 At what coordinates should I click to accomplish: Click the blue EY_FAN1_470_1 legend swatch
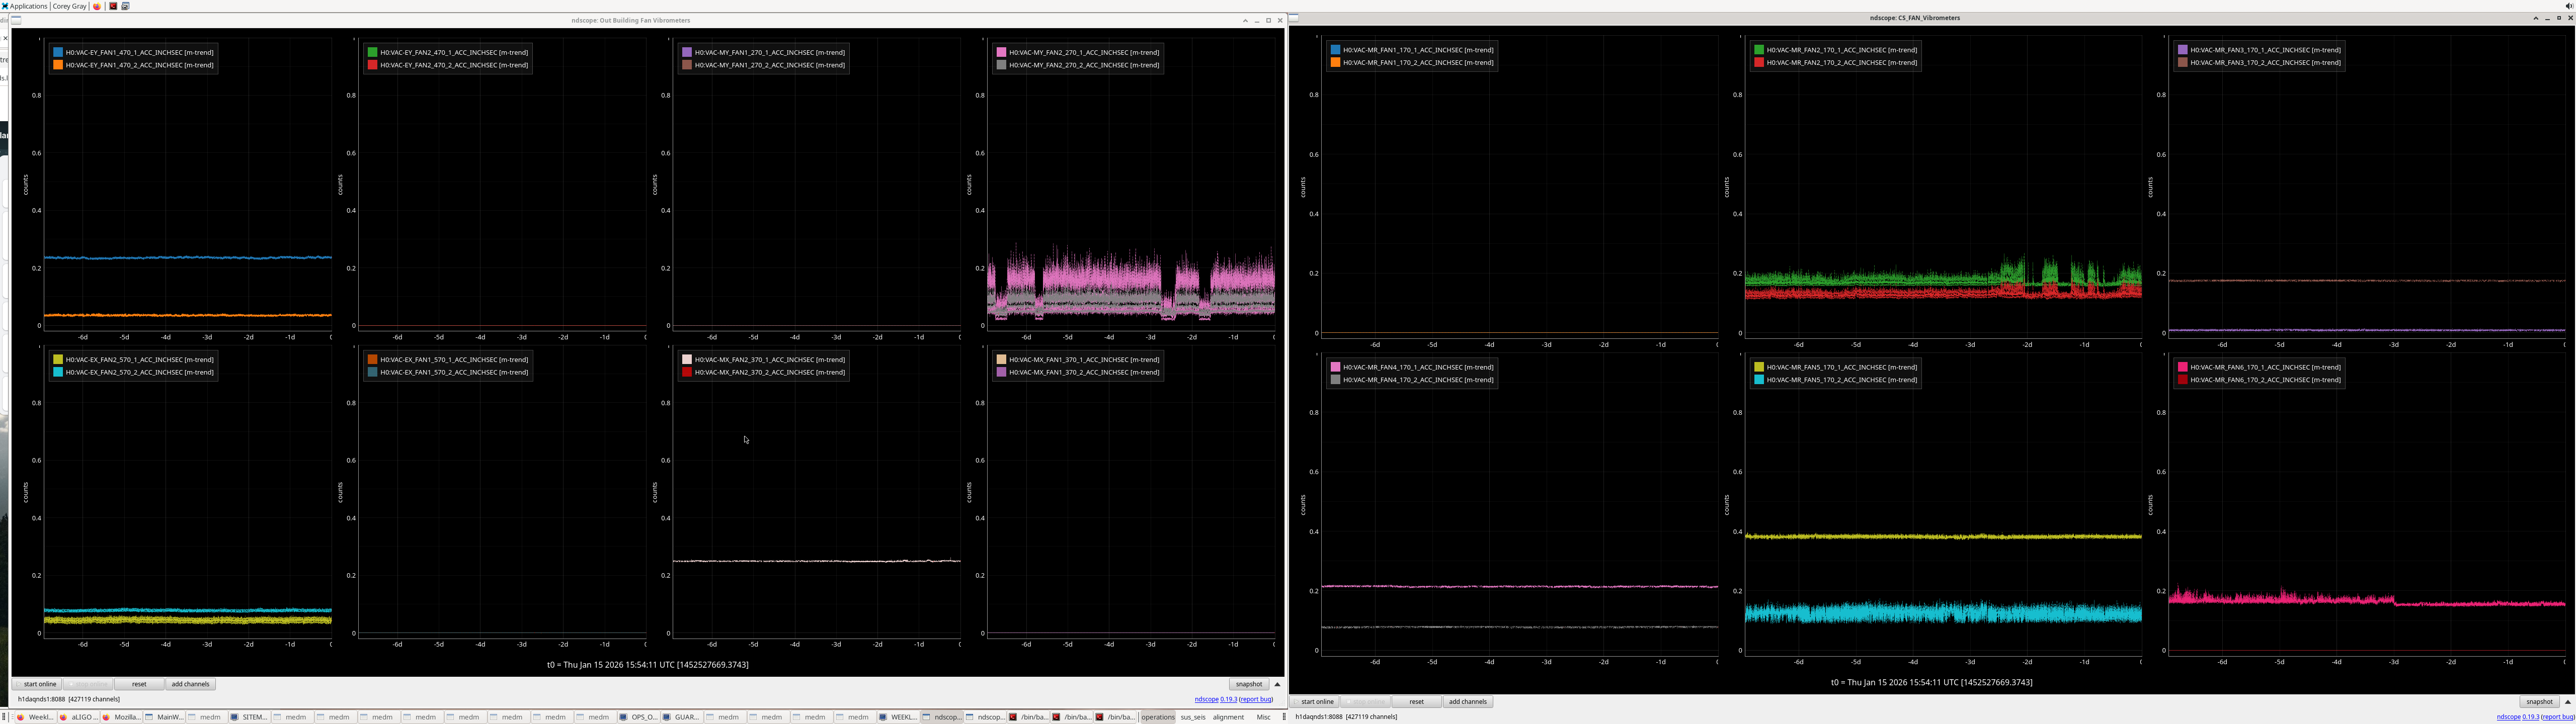(58, 52)
